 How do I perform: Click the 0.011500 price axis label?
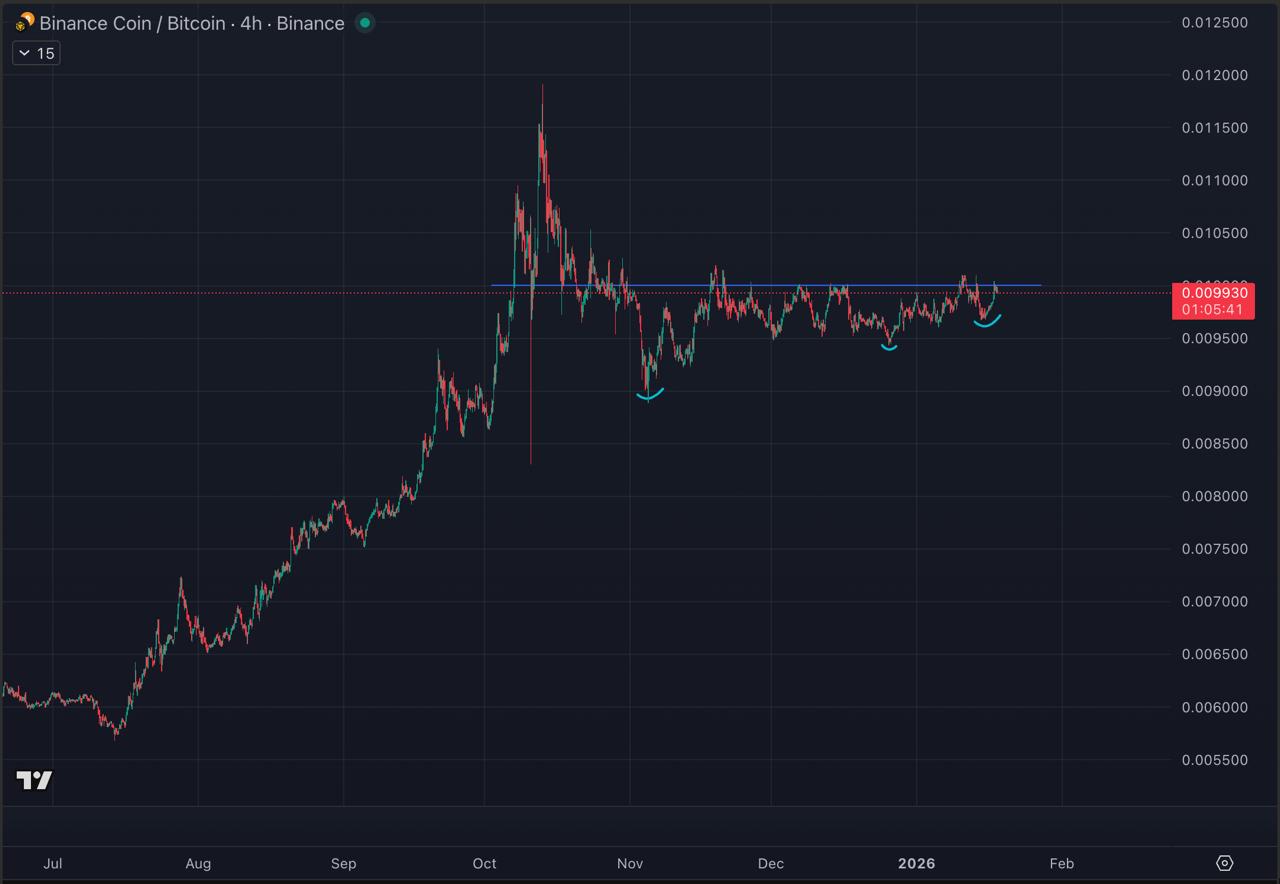point(1214,128)
